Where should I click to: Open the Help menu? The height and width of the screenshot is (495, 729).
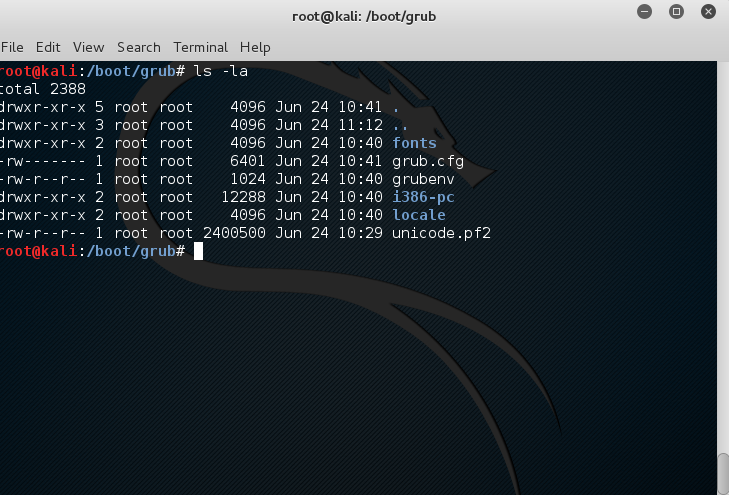click(x=255, y=47)
